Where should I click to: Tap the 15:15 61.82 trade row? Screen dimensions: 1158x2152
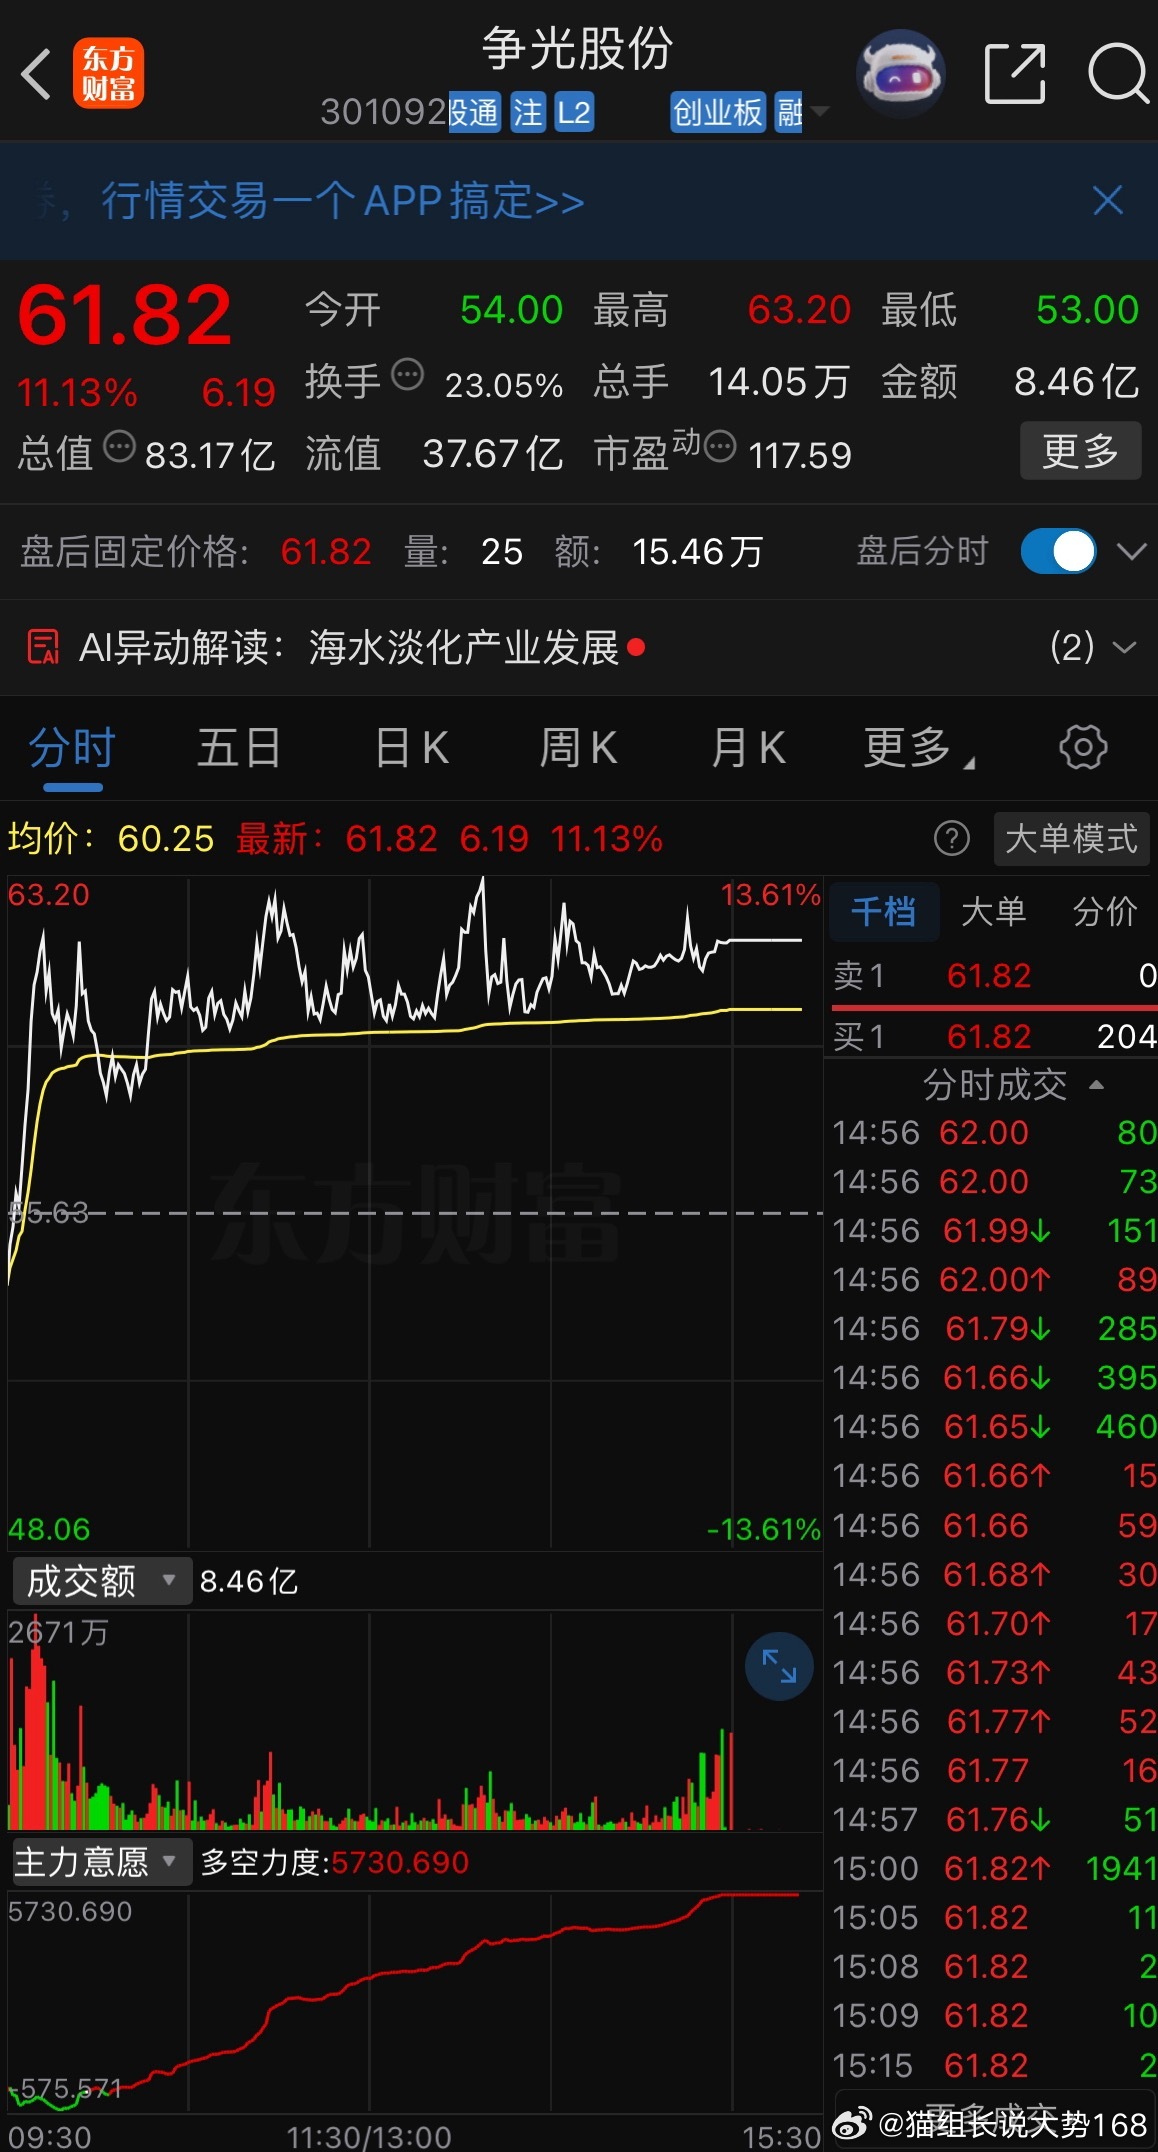(x=993, y=2064)
